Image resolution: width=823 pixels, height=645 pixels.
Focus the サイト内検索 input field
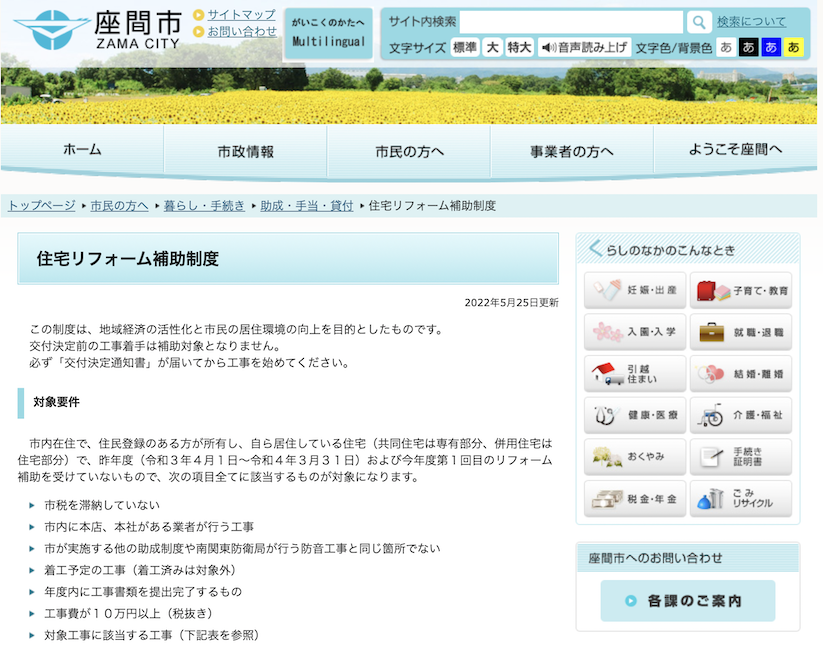click(571, 22)
